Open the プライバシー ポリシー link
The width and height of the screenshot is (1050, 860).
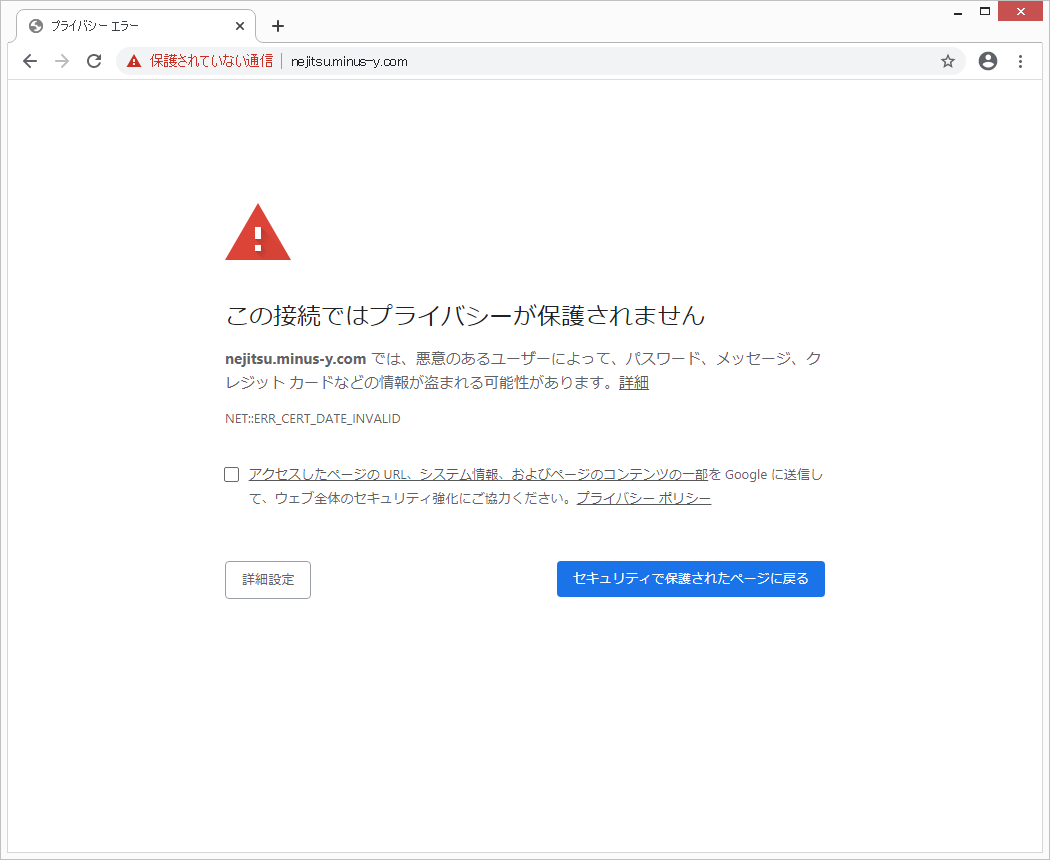644,498
